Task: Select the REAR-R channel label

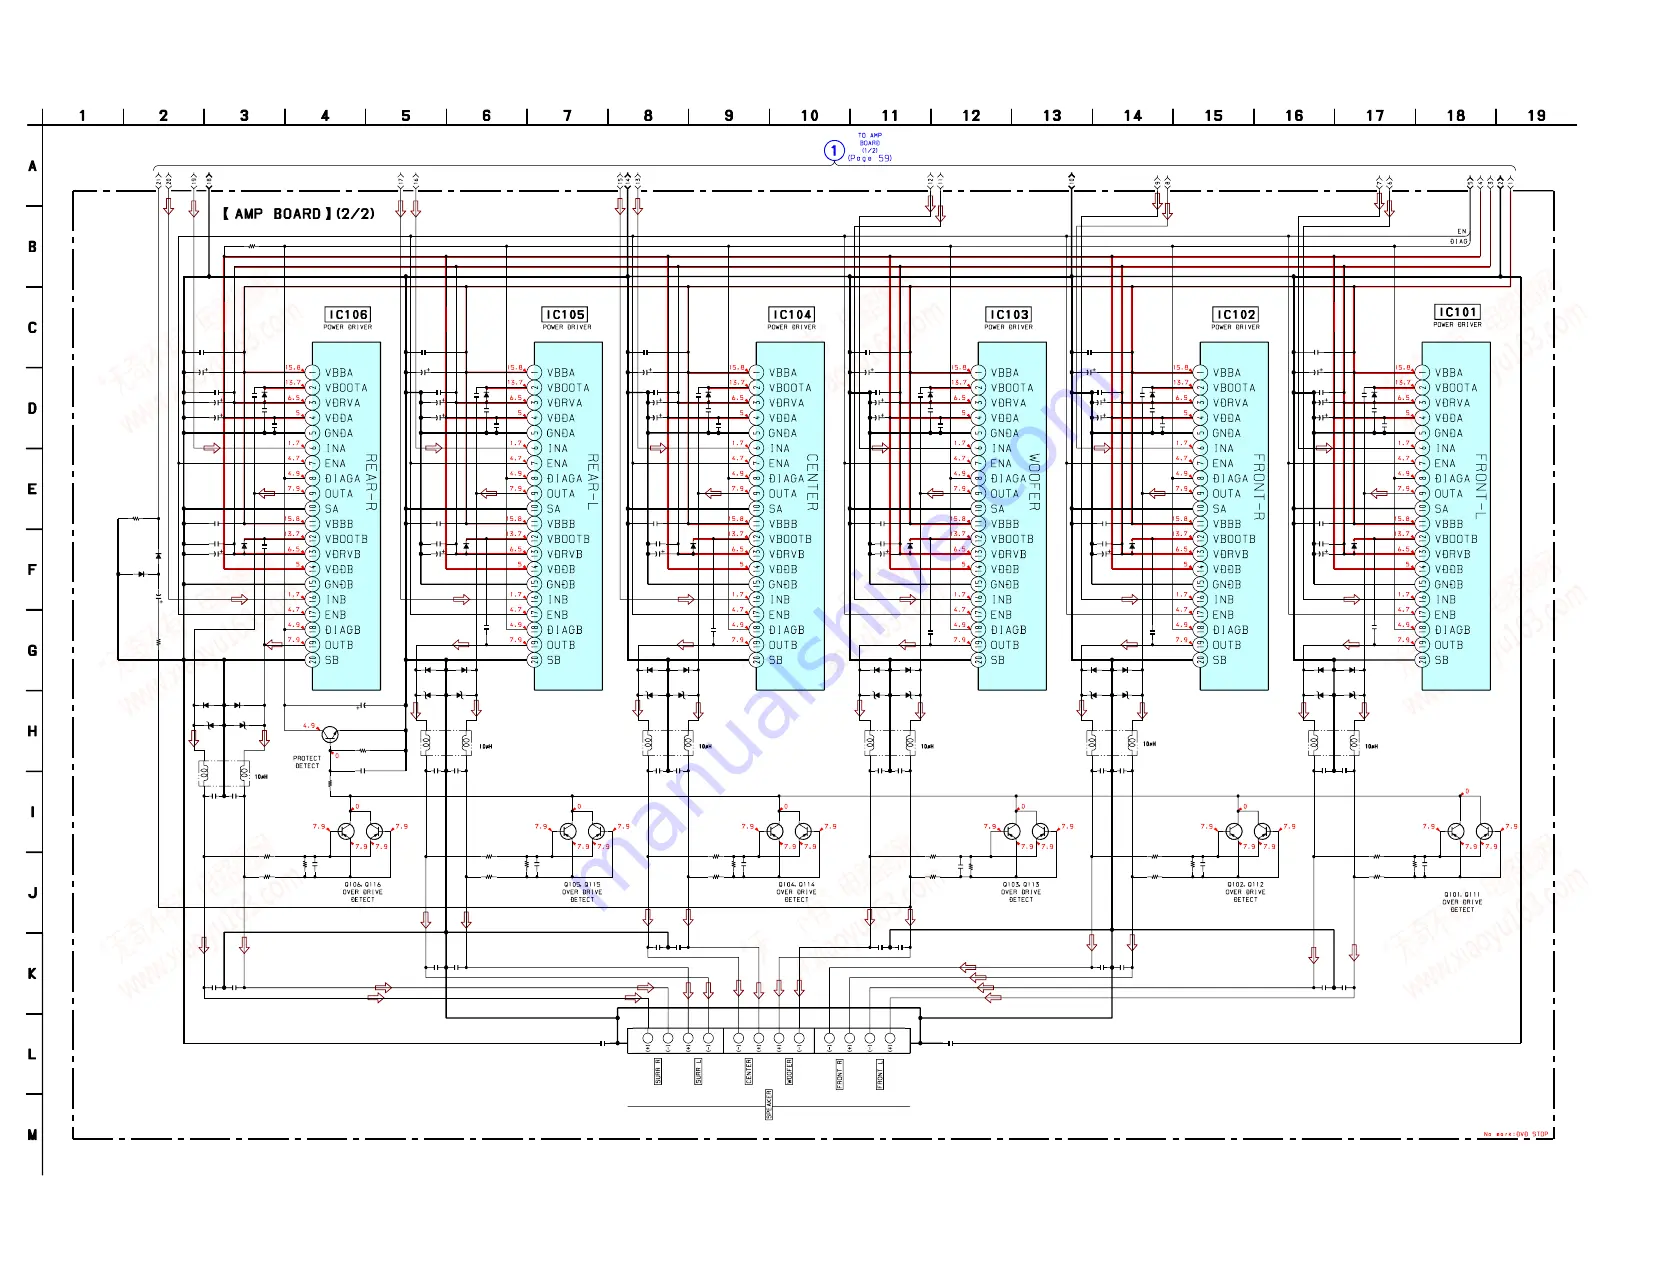Action: [371, 483]
